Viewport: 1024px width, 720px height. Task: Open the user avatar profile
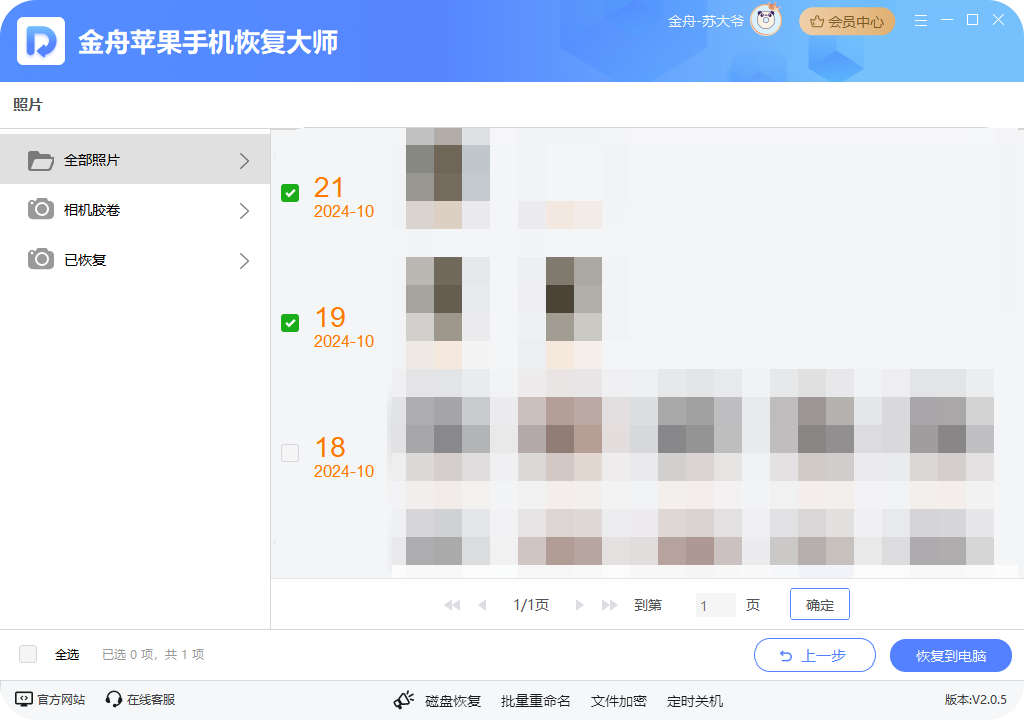pos(766,21)
